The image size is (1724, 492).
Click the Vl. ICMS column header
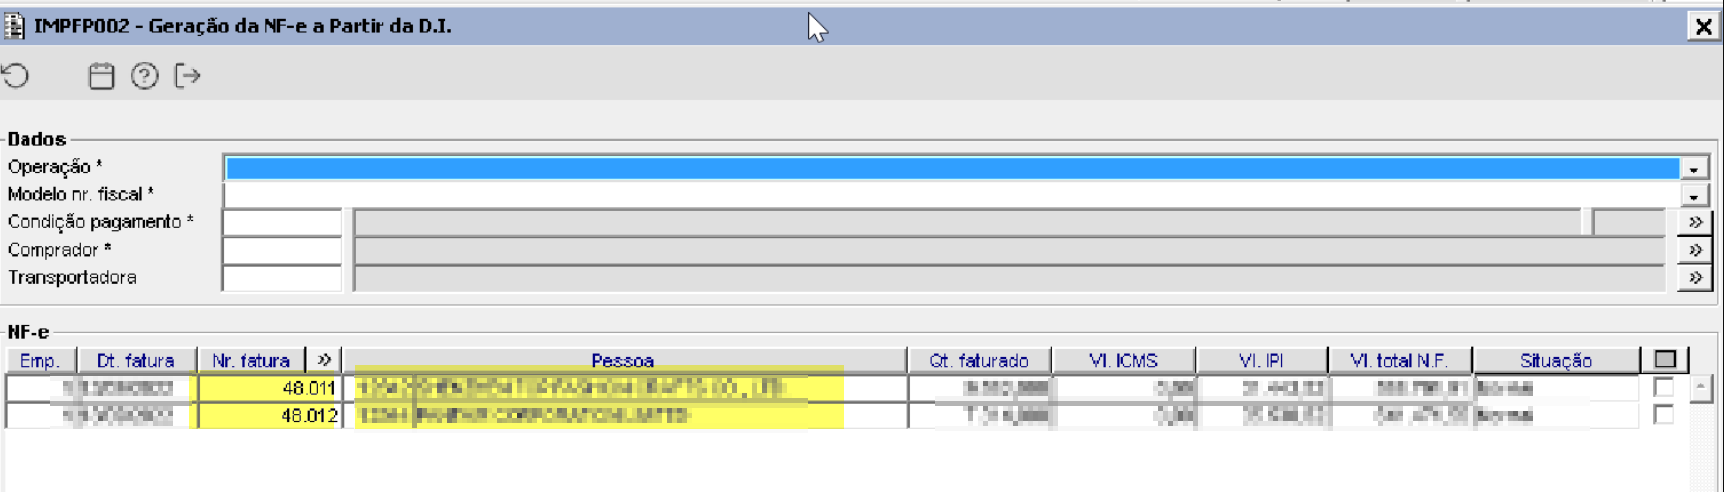[x=1123, y=360]
